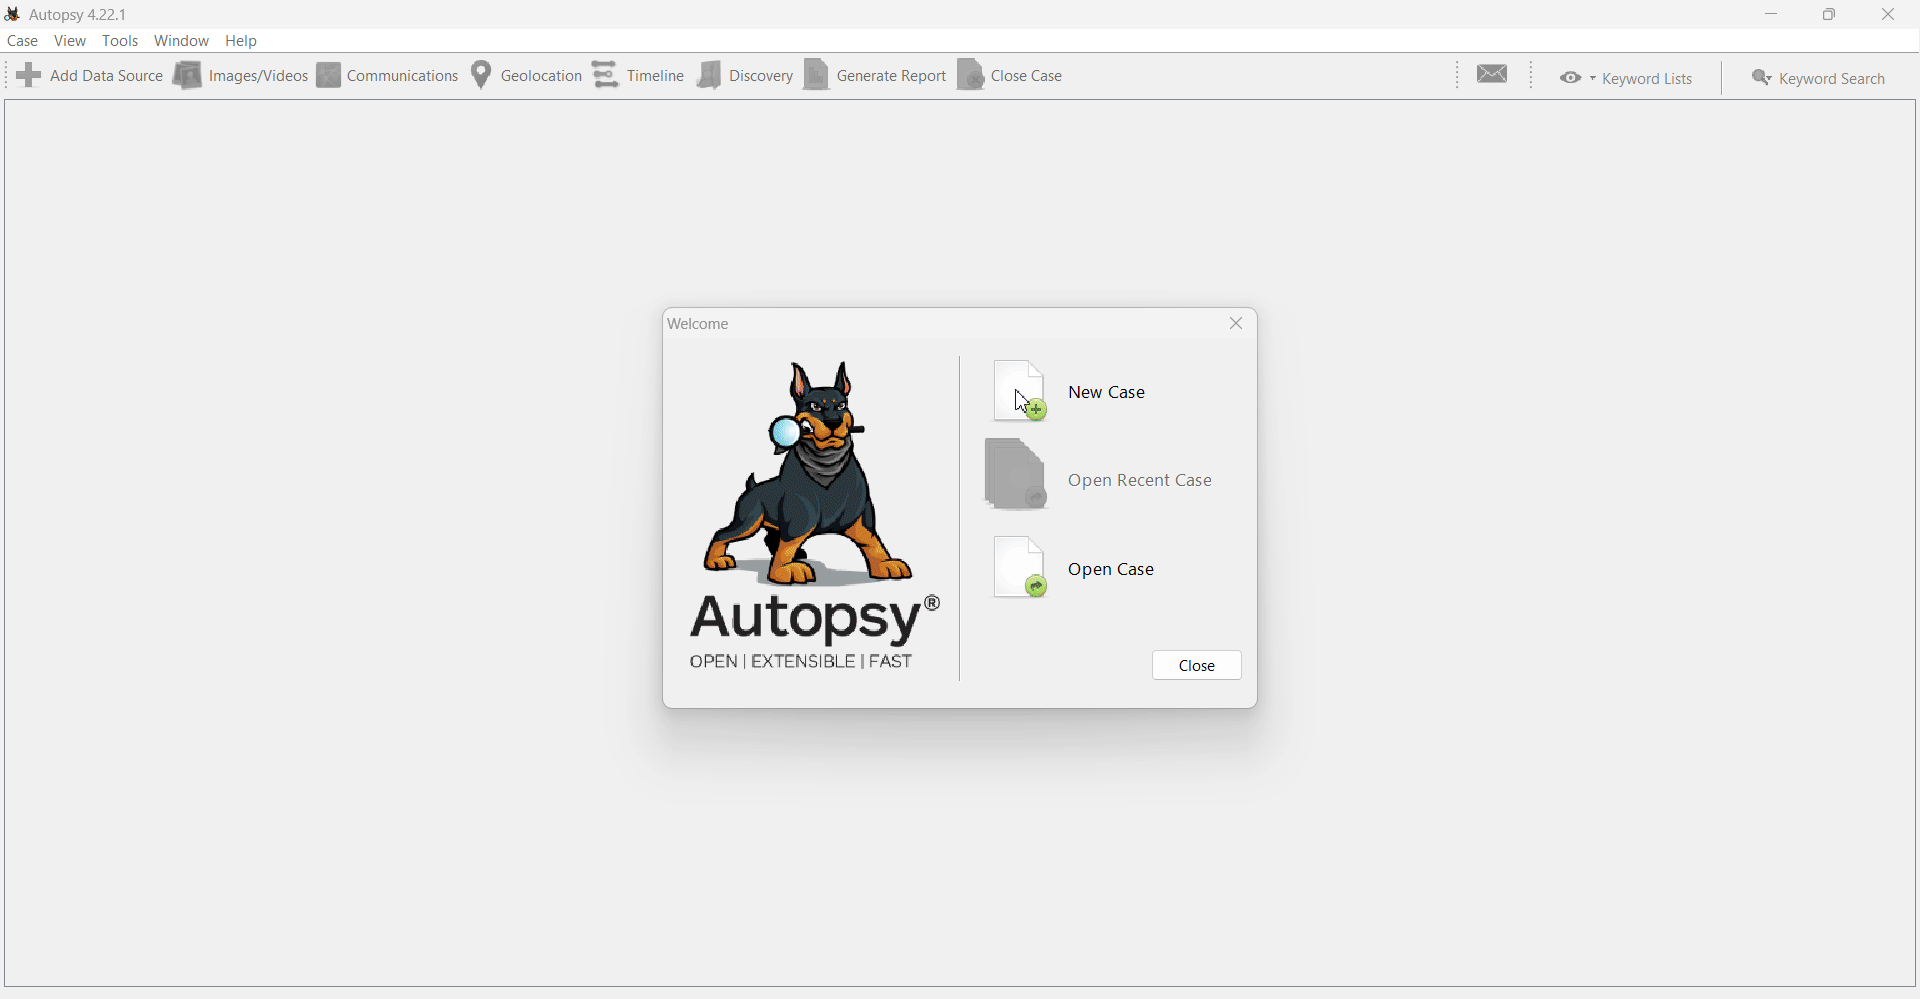Open the messages envelope icon

pyautogui.click(x=1493, y=75)
